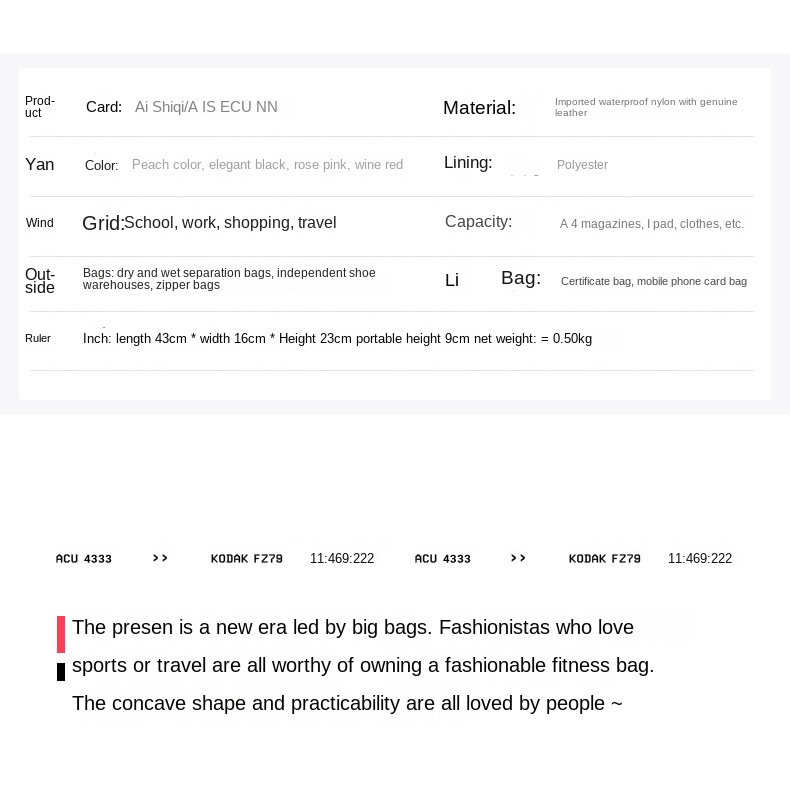
Task: Click the red vertical bar marker
Action: point(61,634)
